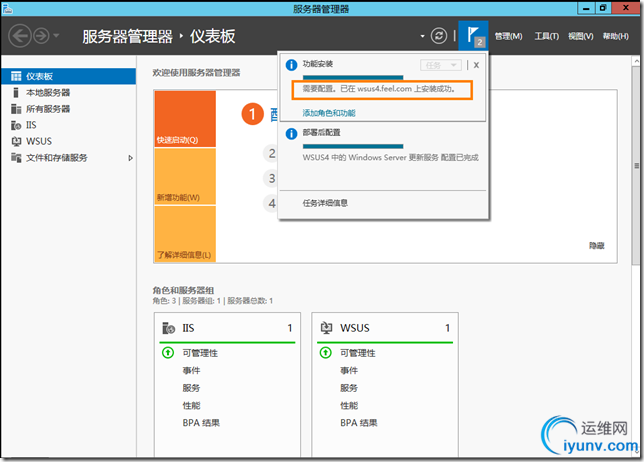Click the WSUS sidebar icon
The width and height of the screenshot is (644, 462).
[16, 141]
